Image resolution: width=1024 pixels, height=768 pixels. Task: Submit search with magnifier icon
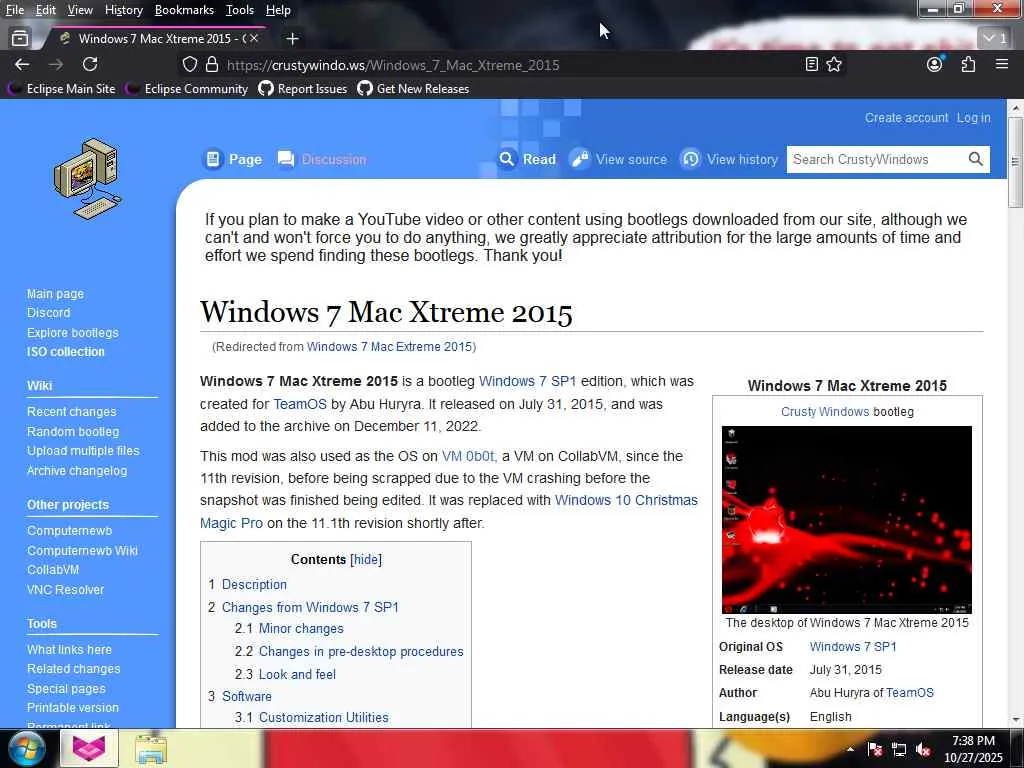tap(976, 159)
